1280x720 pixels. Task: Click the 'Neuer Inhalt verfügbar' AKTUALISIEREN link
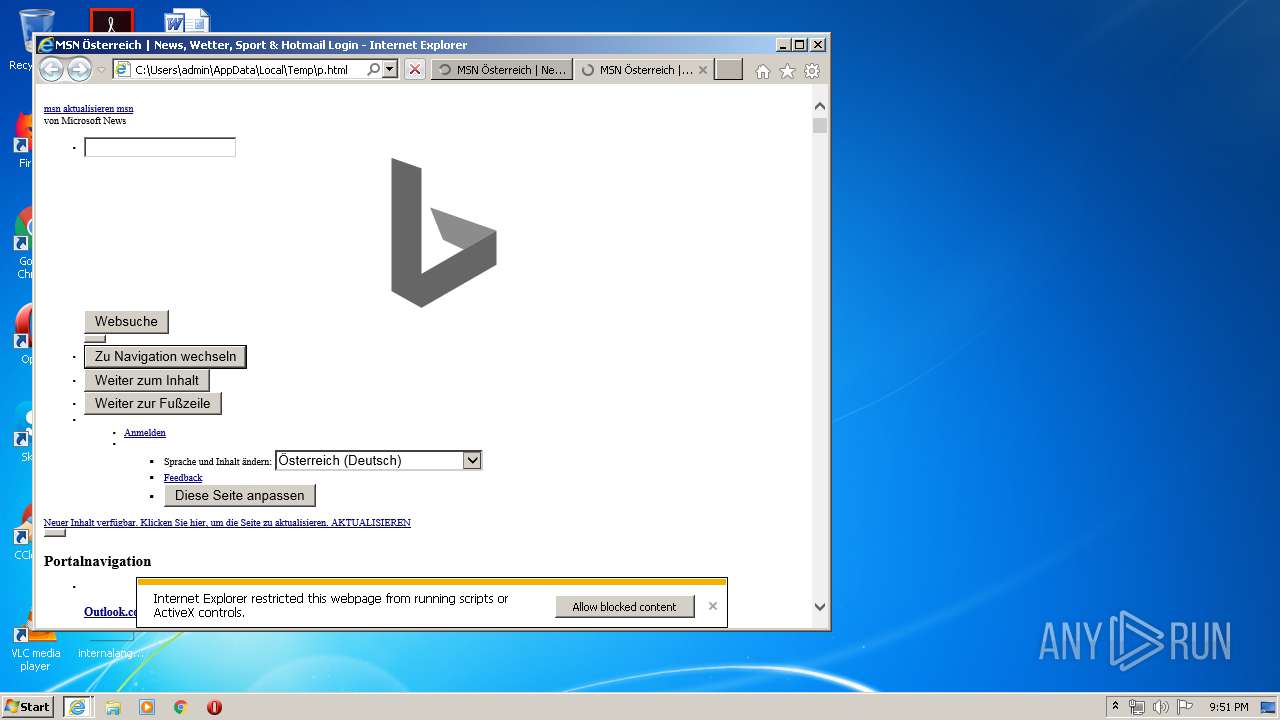point(227,523)
